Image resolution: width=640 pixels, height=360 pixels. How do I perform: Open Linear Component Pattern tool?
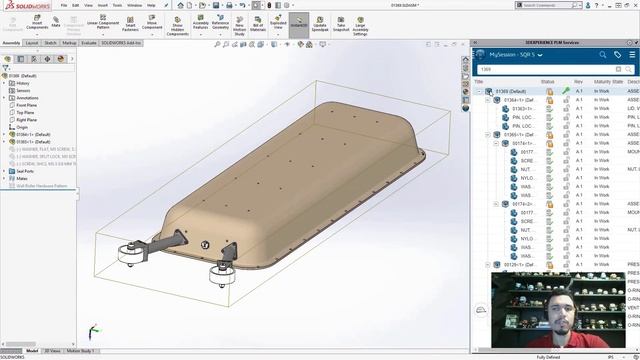click(103, 22)
